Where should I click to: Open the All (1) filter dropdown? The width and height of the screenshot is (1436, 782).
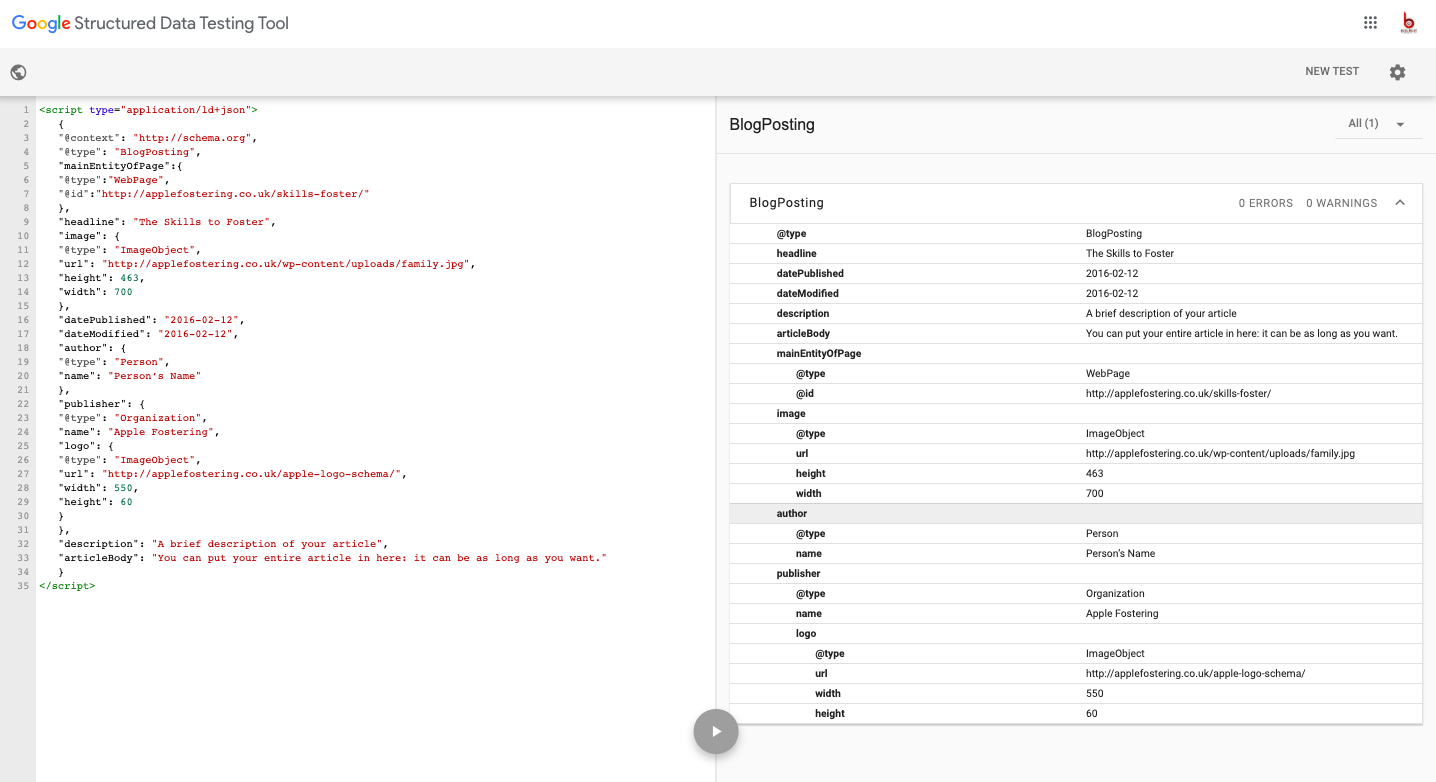tap(1377, 124)
